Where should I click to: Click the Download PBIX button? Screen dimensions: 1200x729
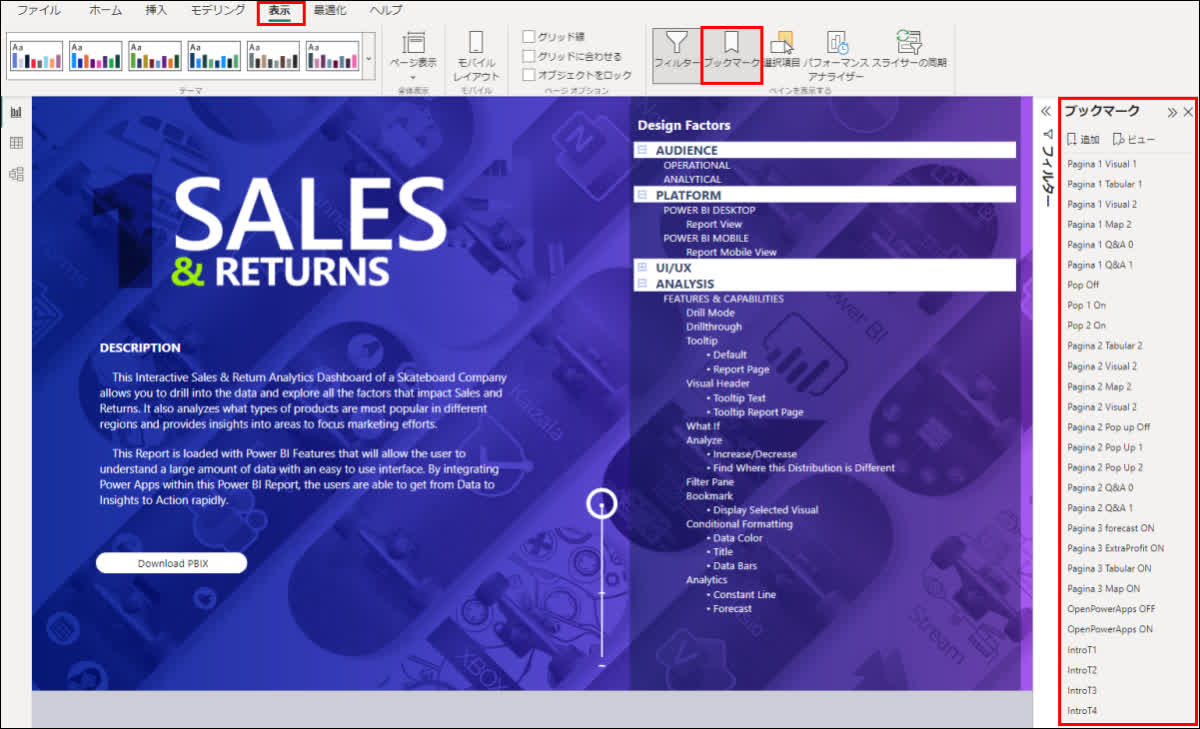(171, 563)
